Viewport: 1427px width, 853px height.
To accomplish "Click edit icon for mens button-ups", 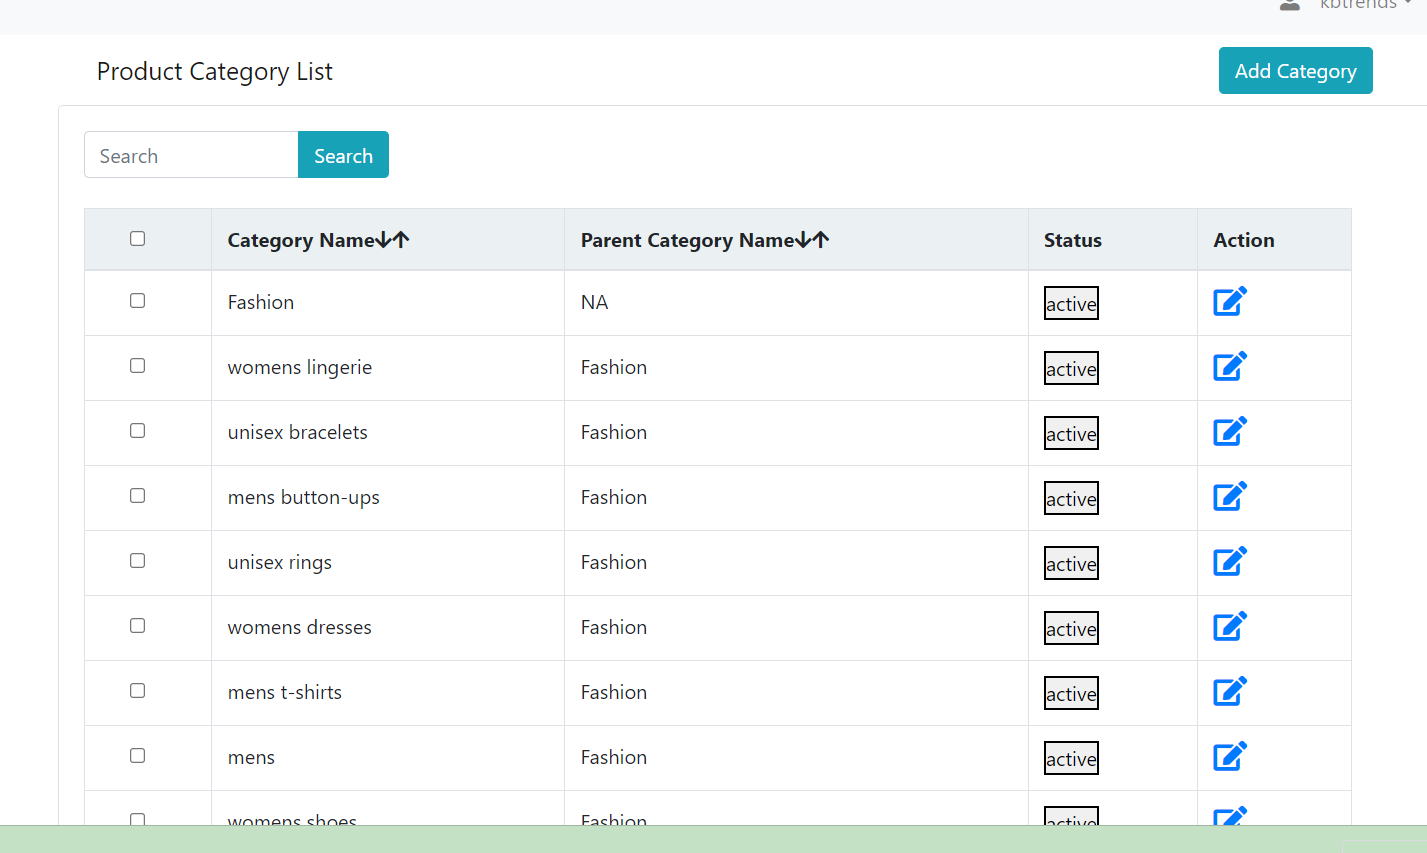I will point(1230,496).
